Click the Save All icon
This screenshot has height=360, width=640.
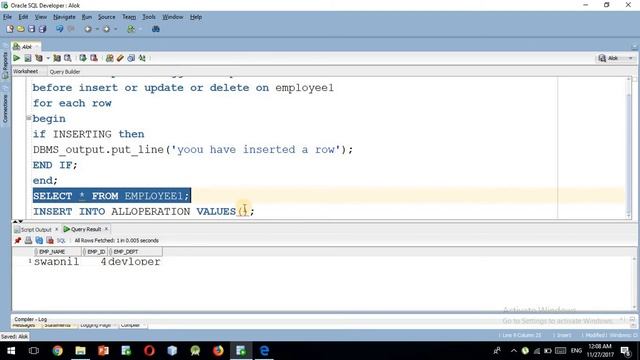(x=42, y=29)
